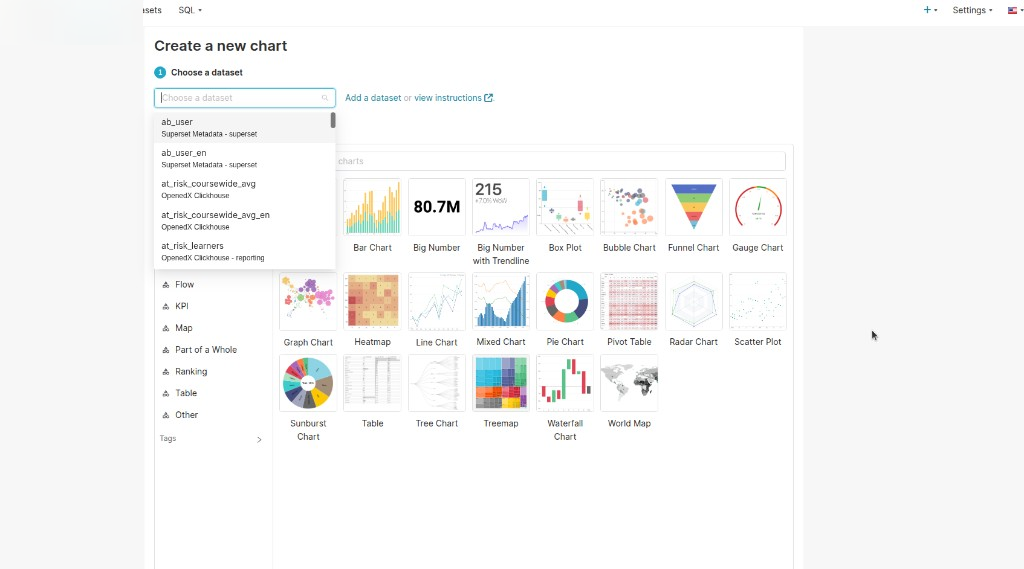The height and width of the screenshot is (569, 1024).
Task: Open the SQL menu
Action: click(x=190, y=10)
